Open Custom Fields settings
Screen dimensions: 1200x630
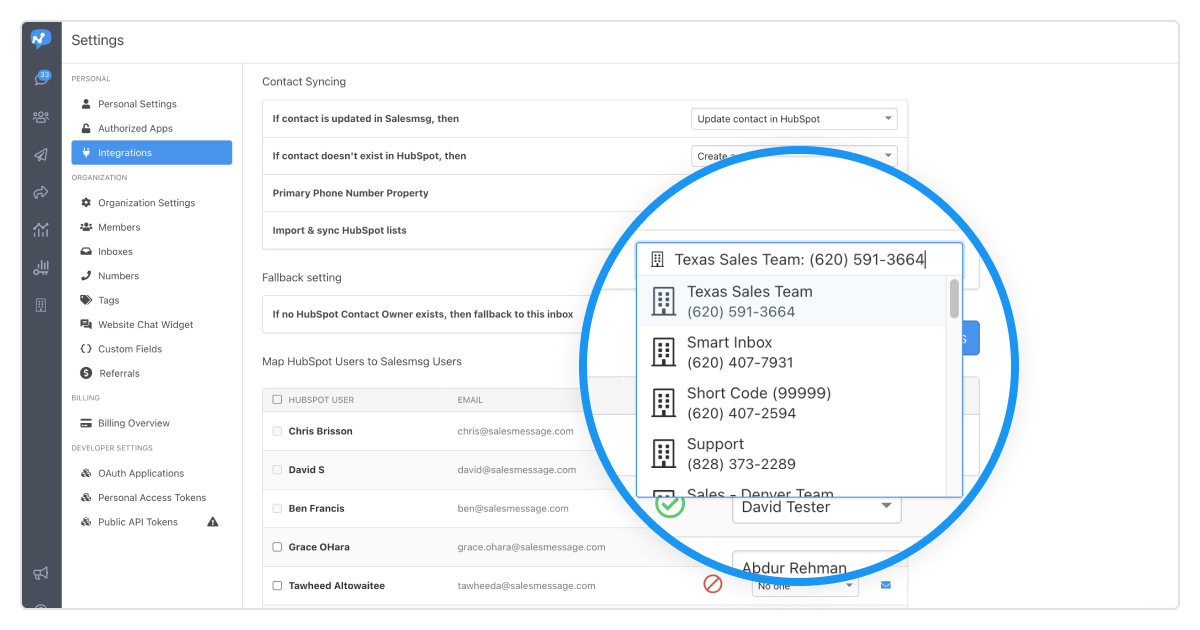click(x=129, y=349)
